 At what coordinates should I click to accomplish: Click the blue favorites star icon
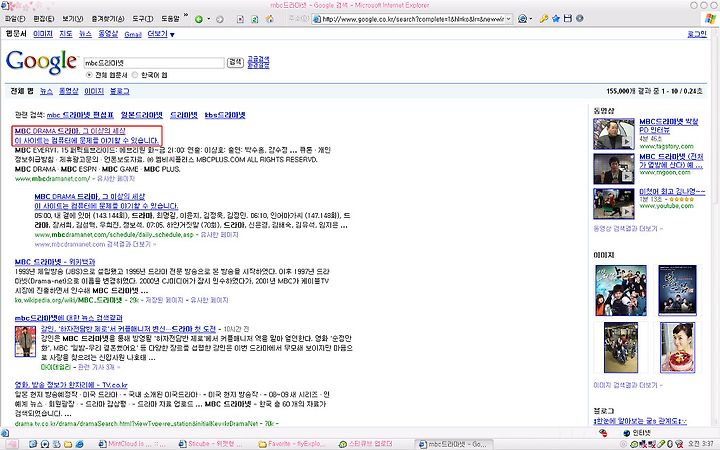tap(556, 19)
